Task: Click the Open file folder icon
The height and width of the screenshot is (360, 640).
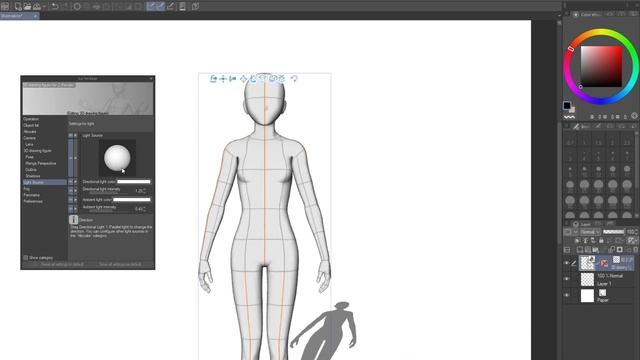Action: pos(27,6)
